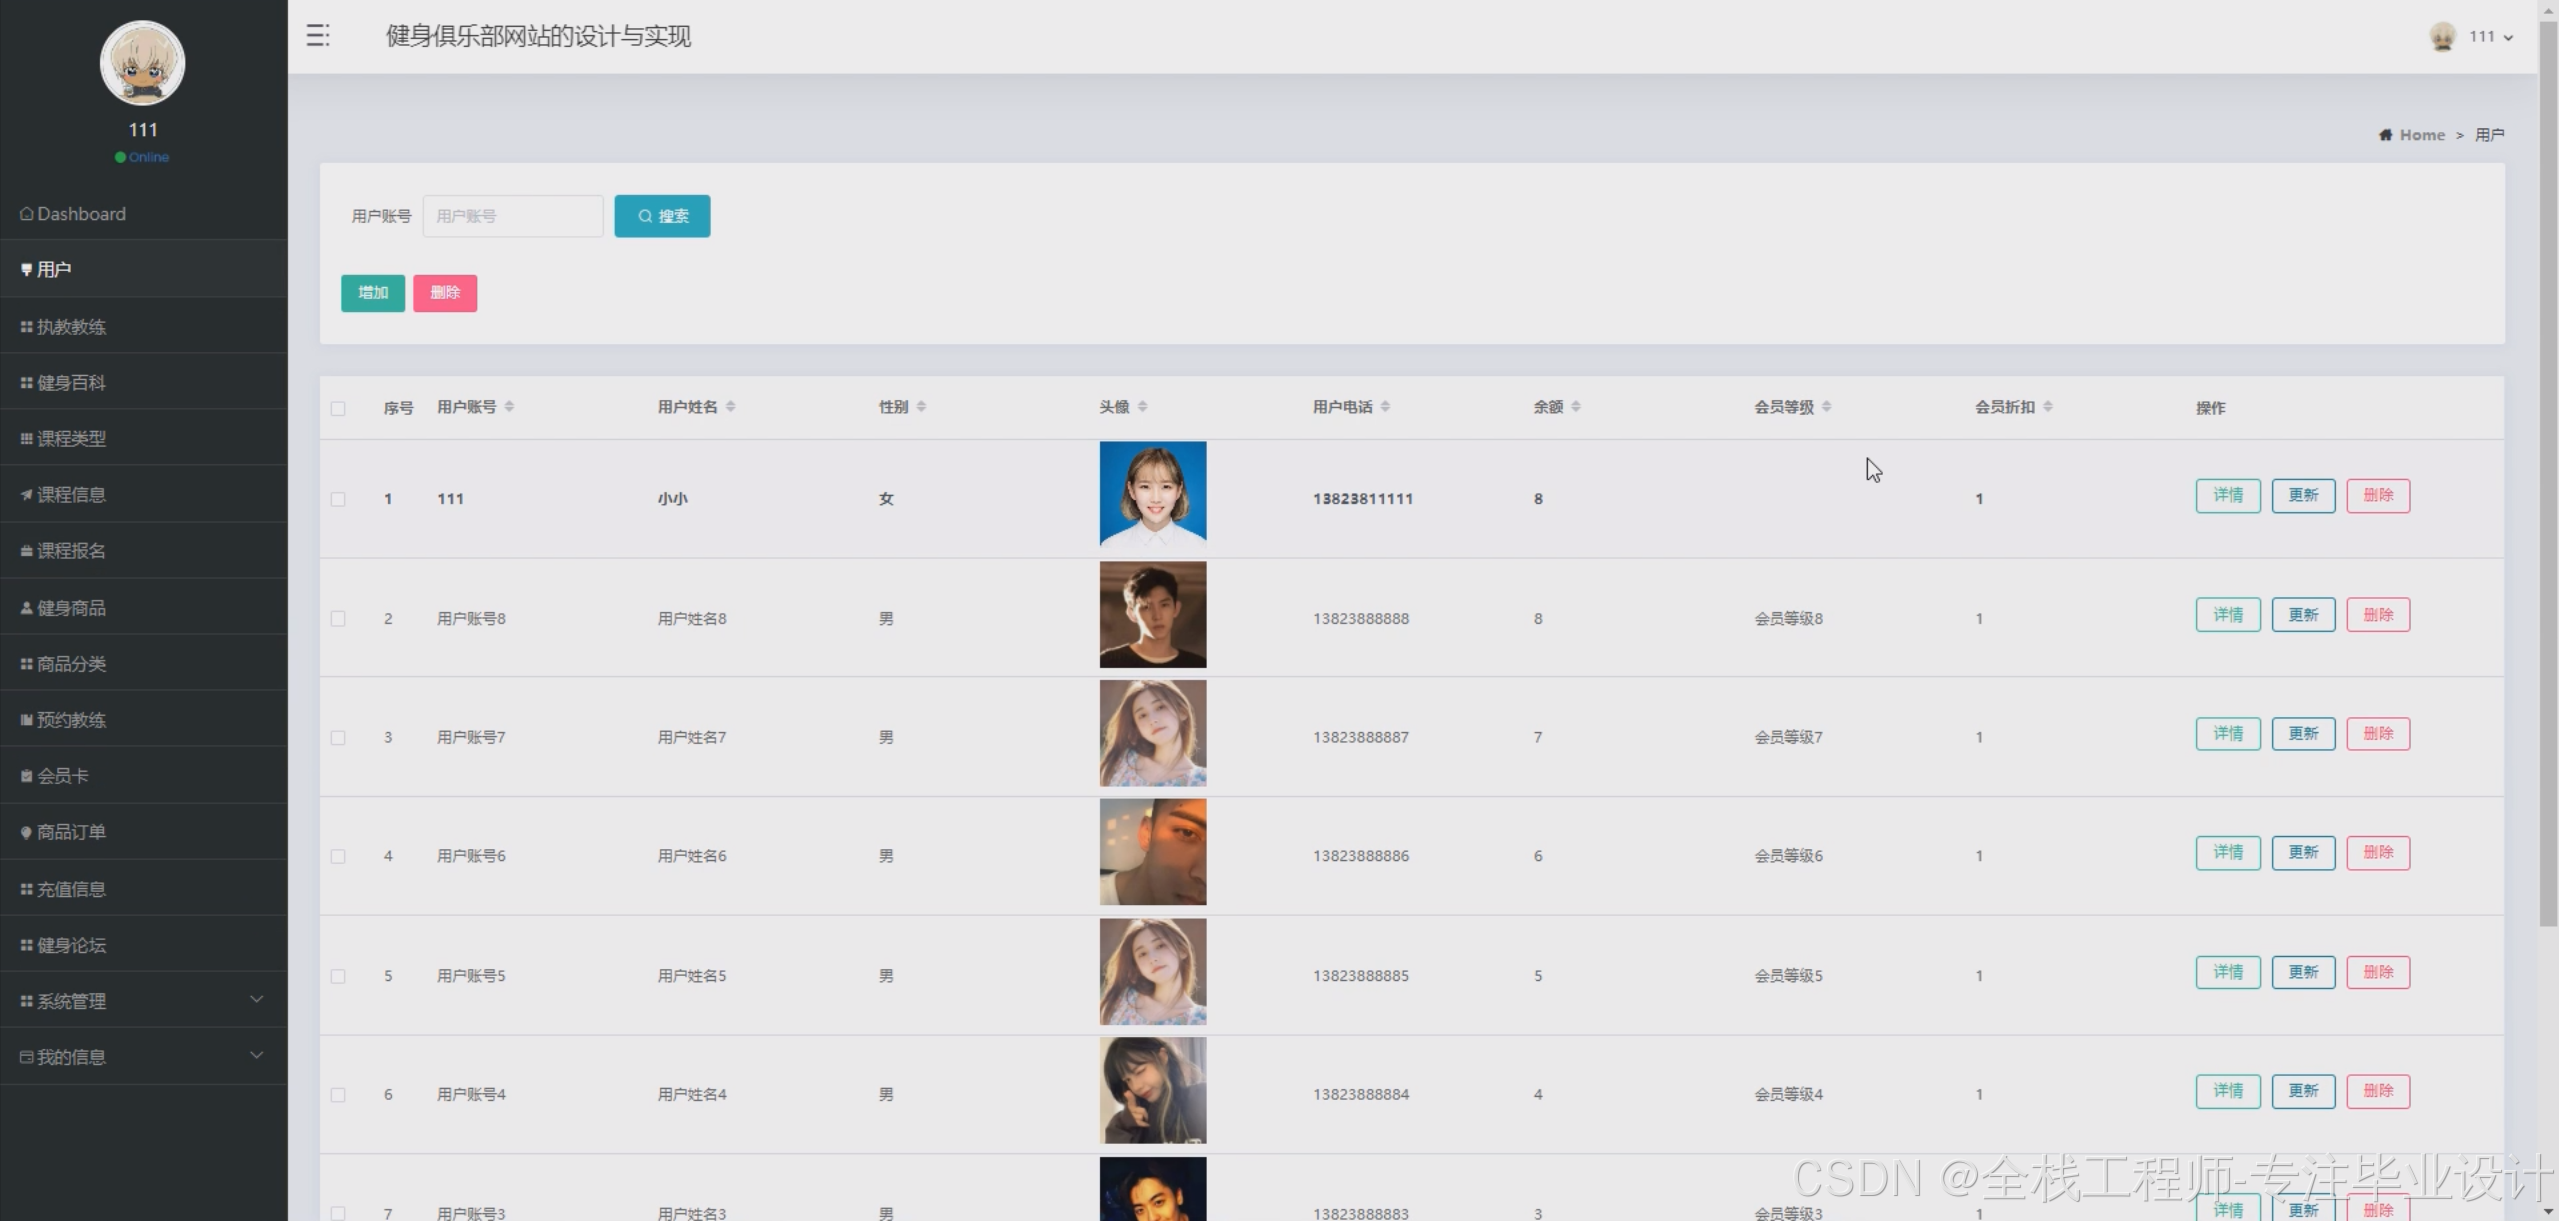Click the Home breadcrumb icon
The width and height of the screenshot is (2559, 1221).
pyautogui.click(x=2385, y=135)
